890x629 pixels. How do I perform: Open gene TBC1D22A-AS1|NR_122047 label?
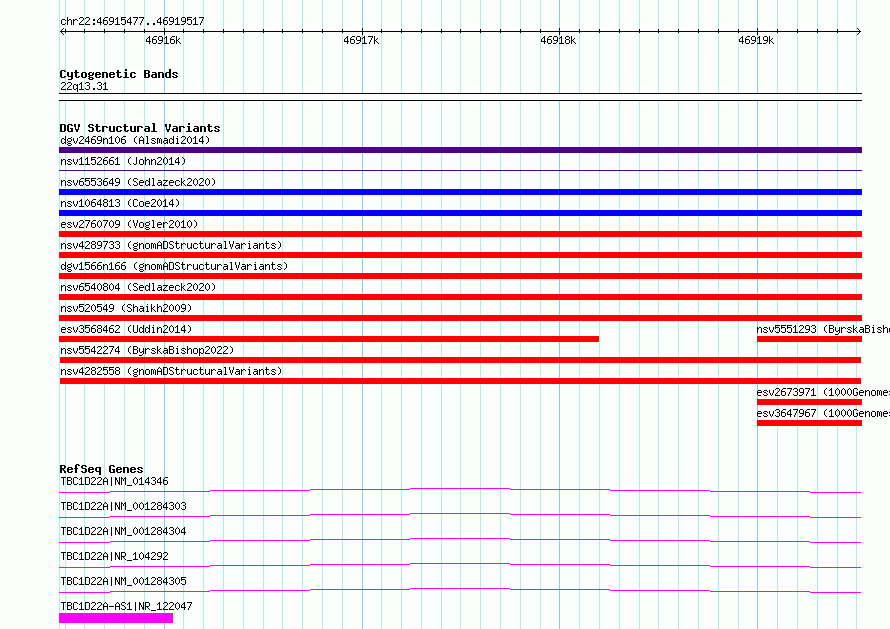click(126, 606)
